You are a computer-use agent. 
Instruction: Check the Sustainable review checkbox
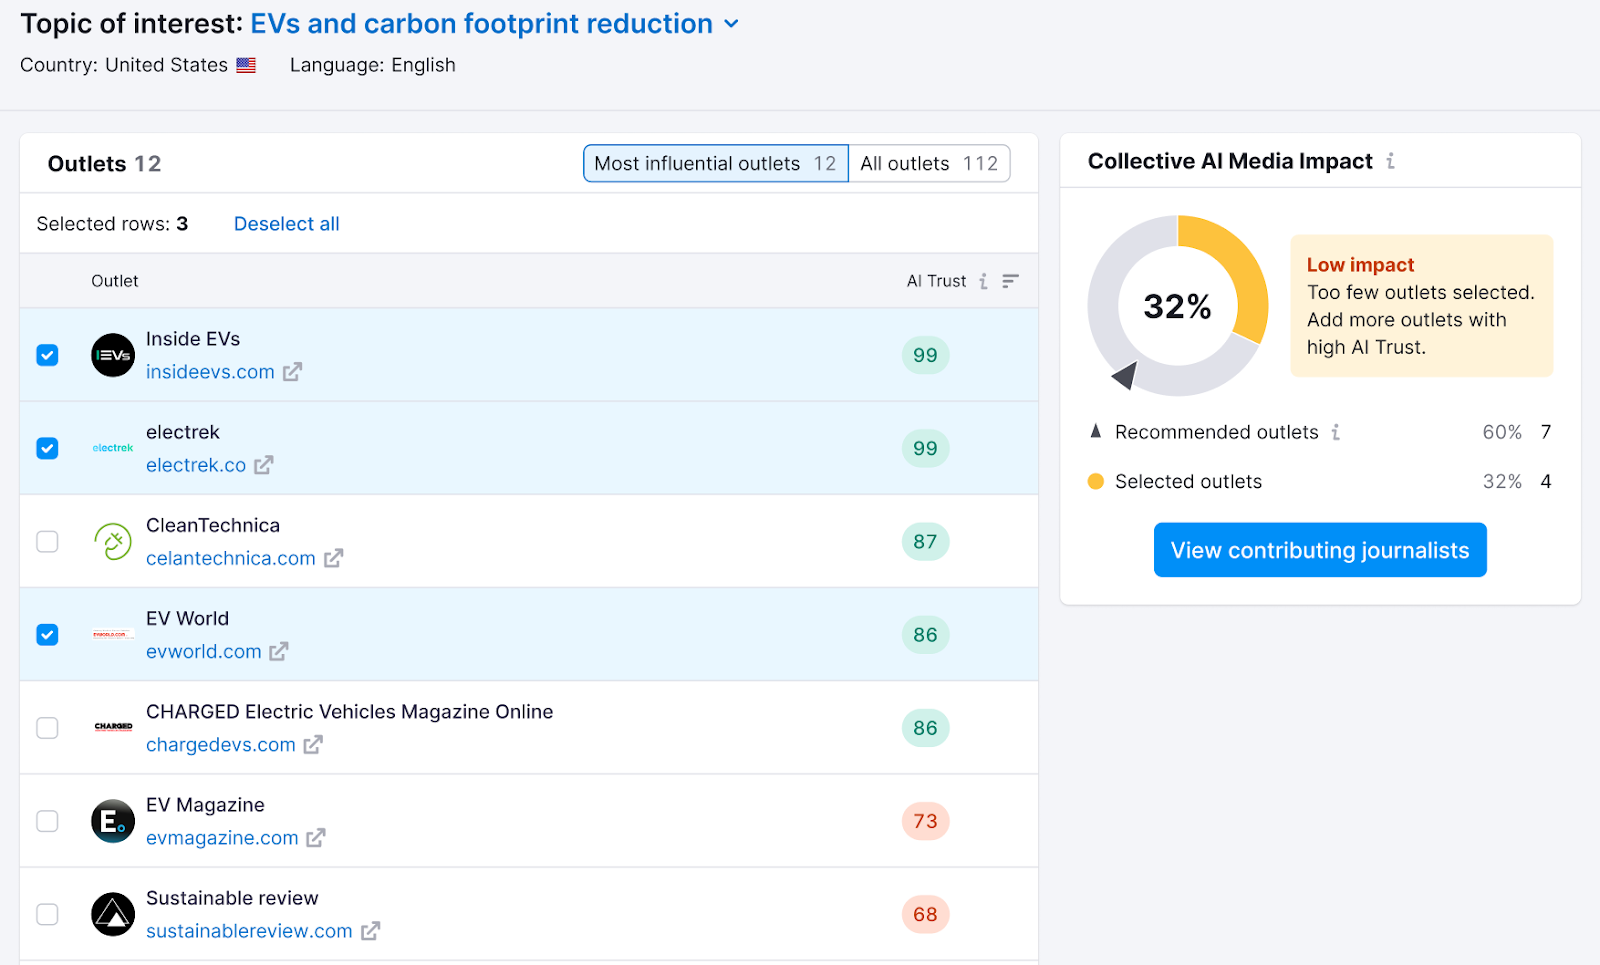click(47, 914)
